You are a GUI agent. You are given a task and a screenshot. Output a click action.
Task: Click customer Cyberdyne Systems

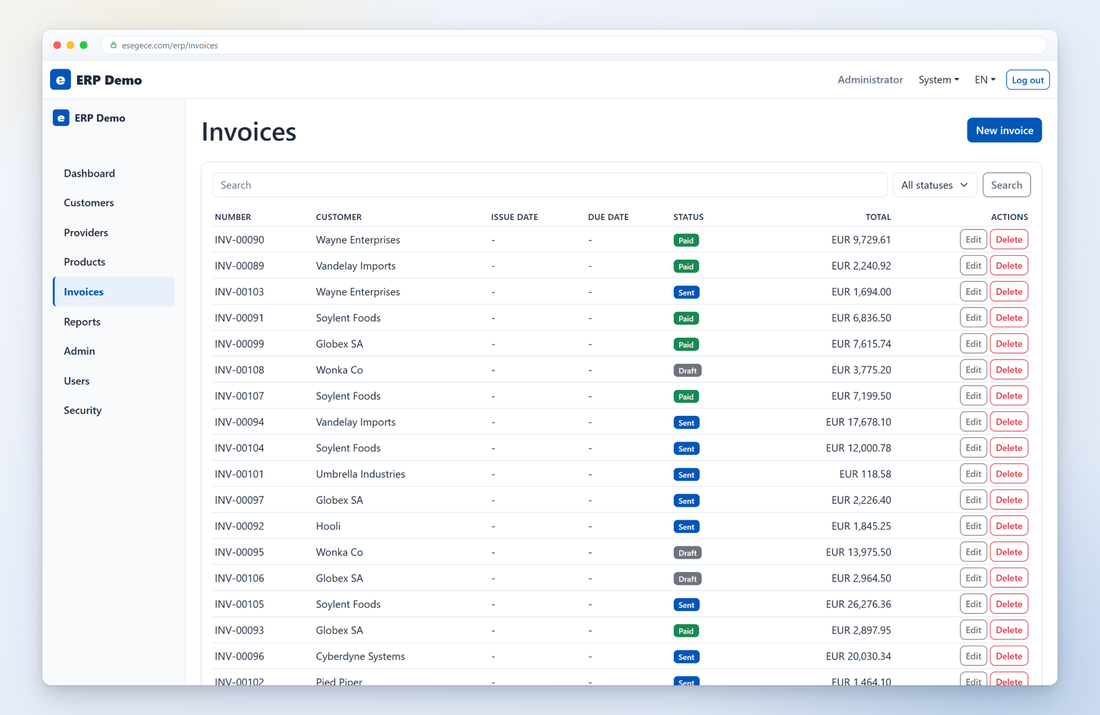click(360, 656)
